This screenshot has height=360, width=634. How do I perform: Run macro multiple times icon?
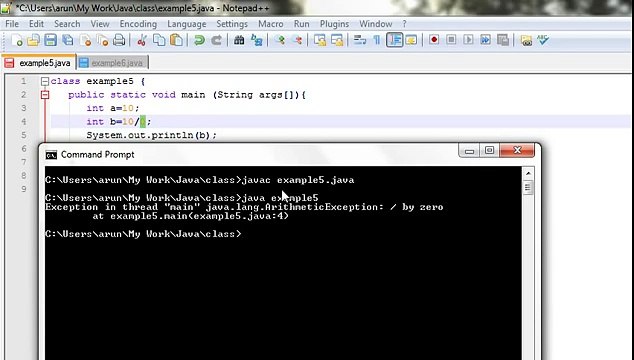click(x=485, y=40)
